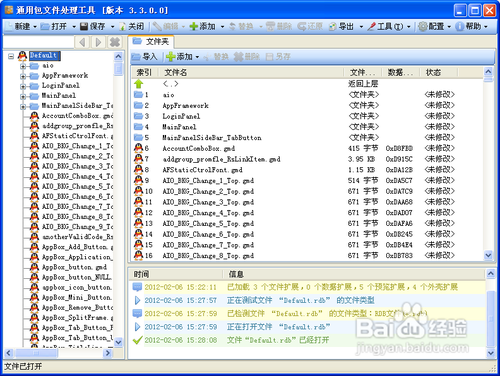Screen dimensions: 500x376
Task: Select AccountComboBox.gmd in the tree
Action: click(x=77, y=116)
